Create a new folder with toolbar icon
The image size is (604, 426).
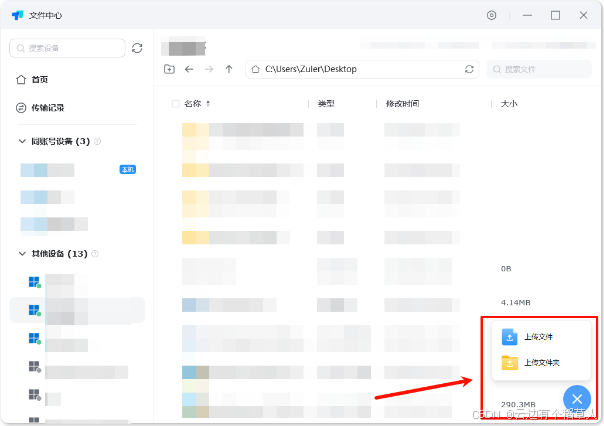pos(169,69)
